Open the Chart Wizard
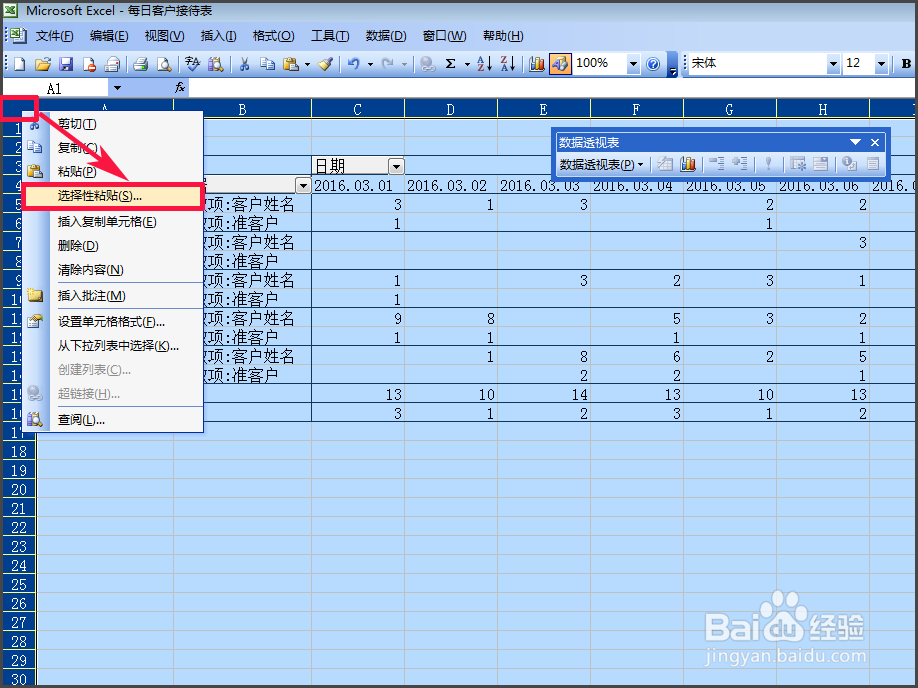This screenshot has width=918, height=688. click(x=536, y=64)
